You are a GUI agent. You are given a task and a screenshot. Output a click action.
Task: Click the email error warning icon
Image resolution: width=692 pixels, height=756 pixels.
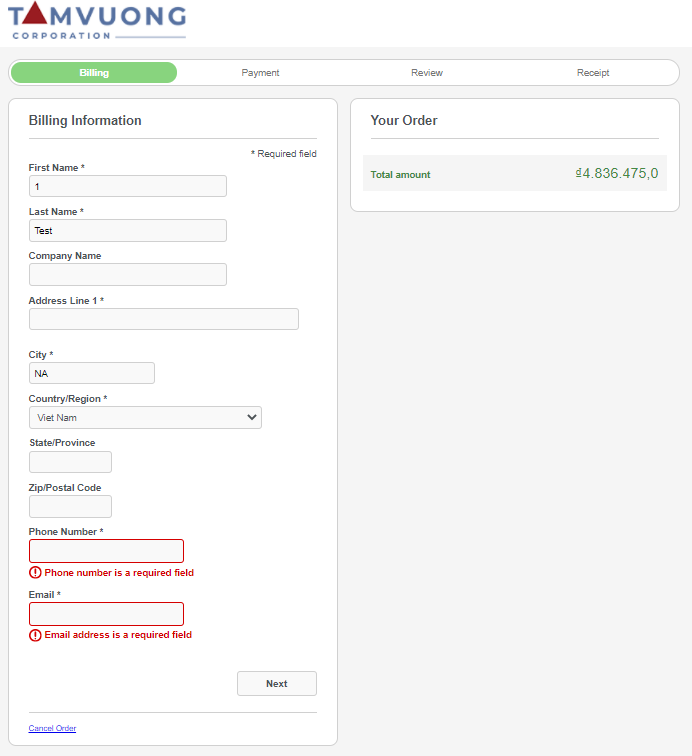[x=35, y=635]
